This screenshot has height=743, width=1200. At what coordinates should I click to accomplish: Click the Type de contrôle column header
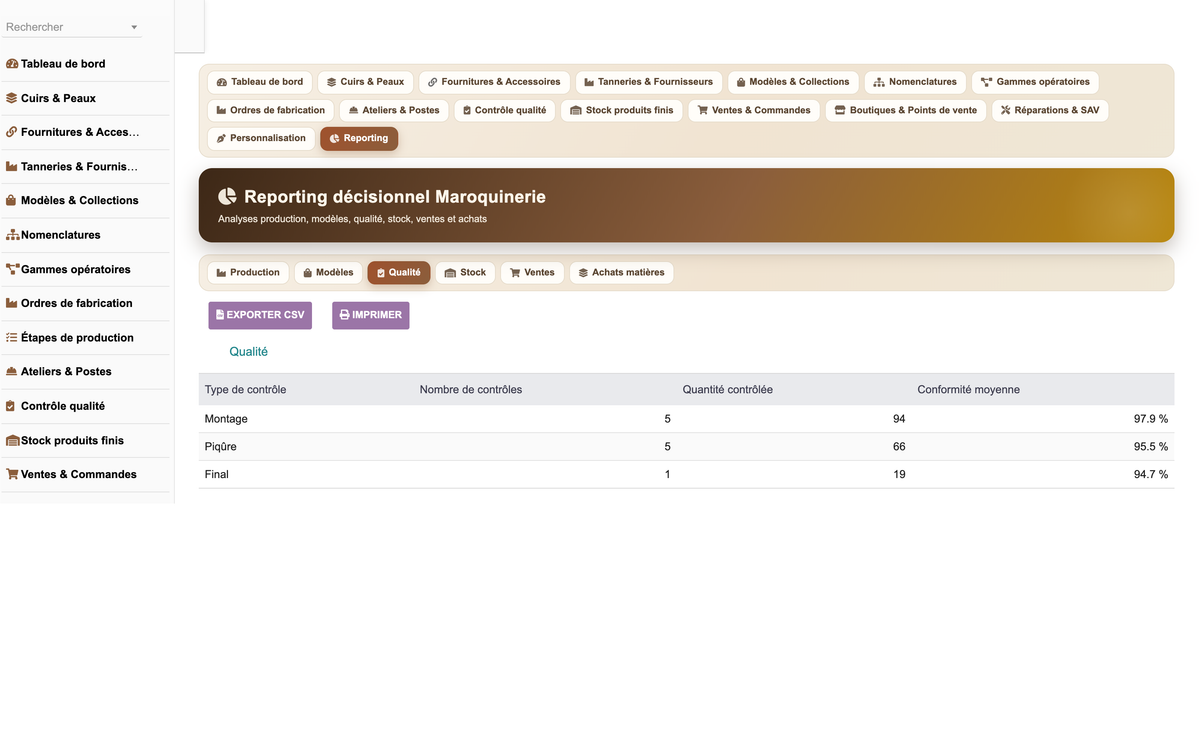click(x=245, y=389)
